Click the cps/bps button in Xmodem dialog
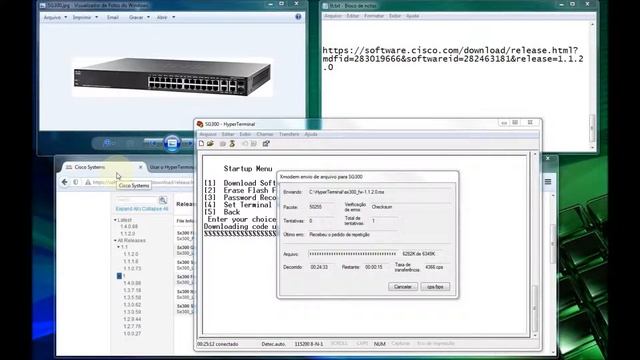 point(435,287)
